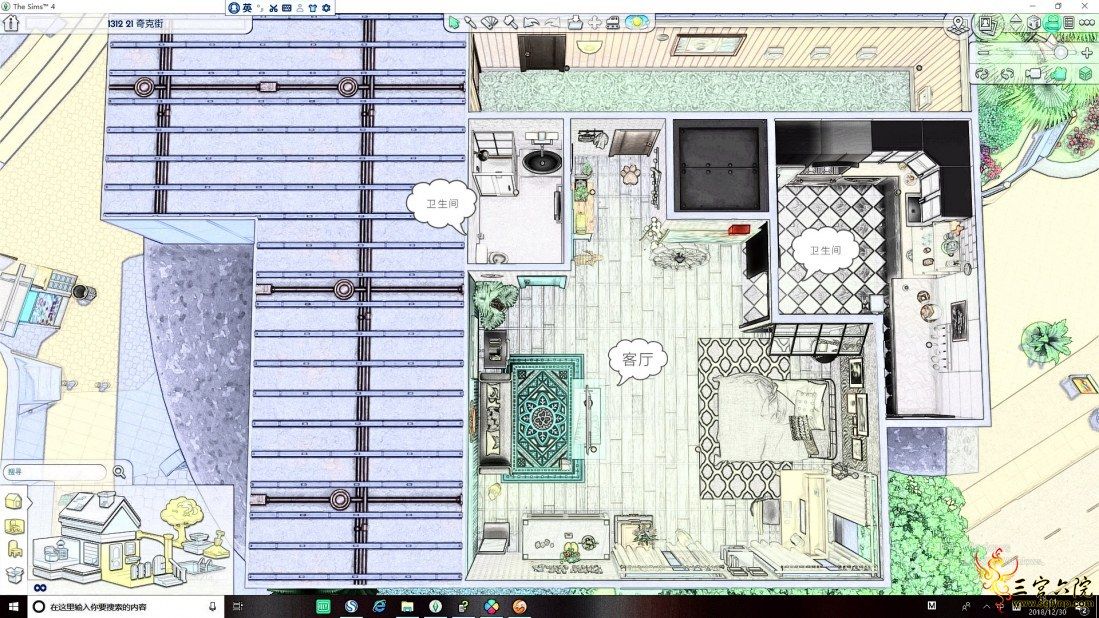Click the Cortana taskbar search box
This screenshot has width=1099, height=618.
[x=126, y=607]
